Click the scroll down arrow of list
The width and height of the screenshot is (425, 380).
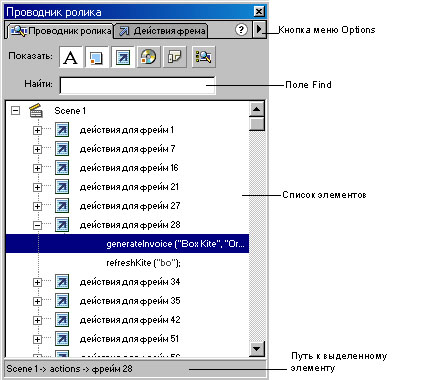pyautogui.click(x=257, y=349)
